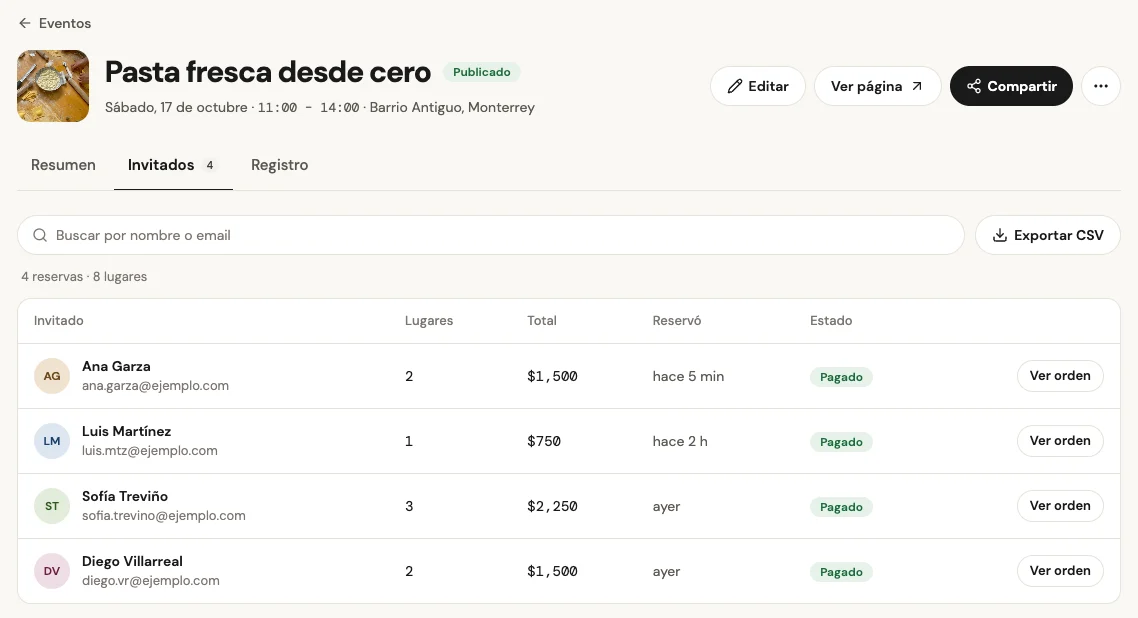Select the name Ana Garza

[x=116, y=366]
